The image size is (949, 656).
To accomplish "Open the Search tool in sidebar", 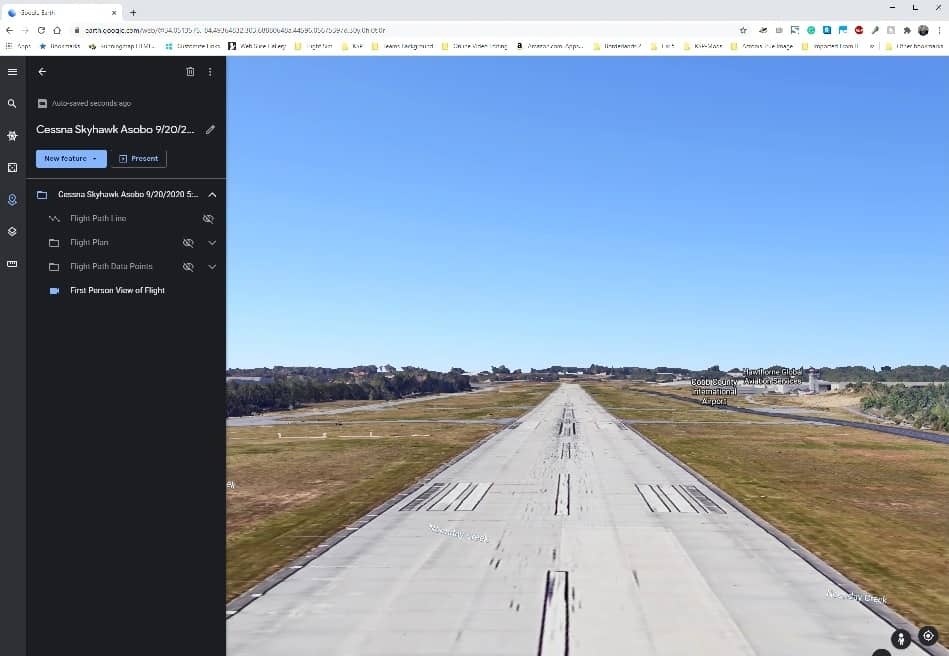I will (x=12, y=103).
